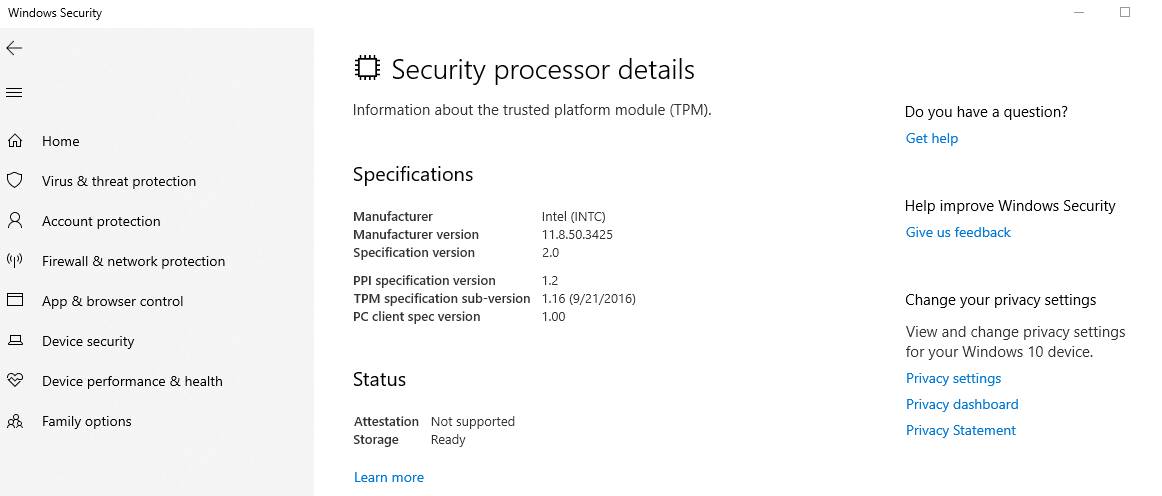
Task: Open Virus & threat protection page
Action: tap(119, 181)
